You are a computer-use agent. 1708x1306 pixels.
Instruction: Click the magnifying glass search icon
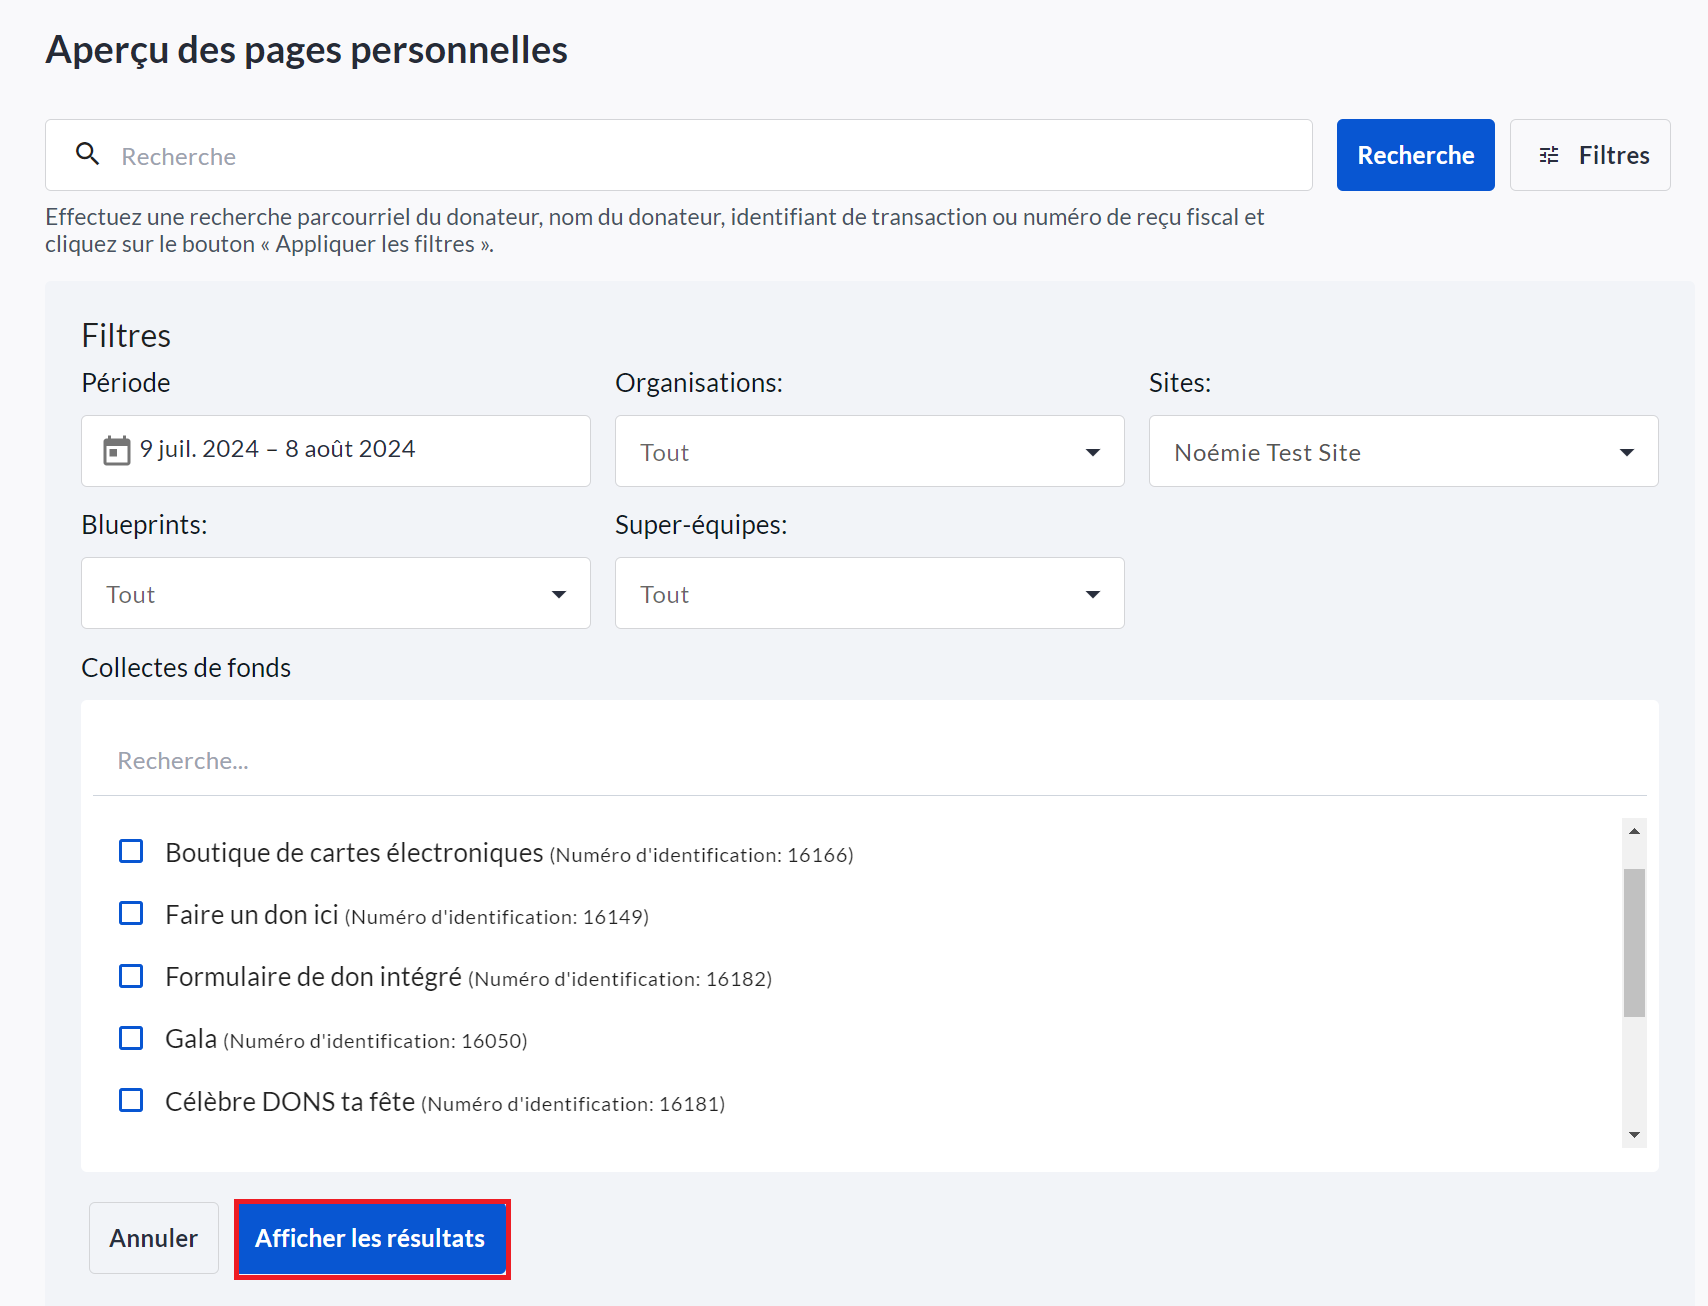coord(88,154)
